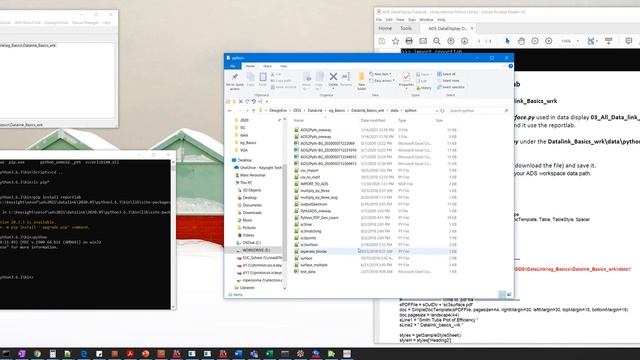Click the email envelope icon in Acrobat
Screen dimensions: 640x360
click(423, 41)
